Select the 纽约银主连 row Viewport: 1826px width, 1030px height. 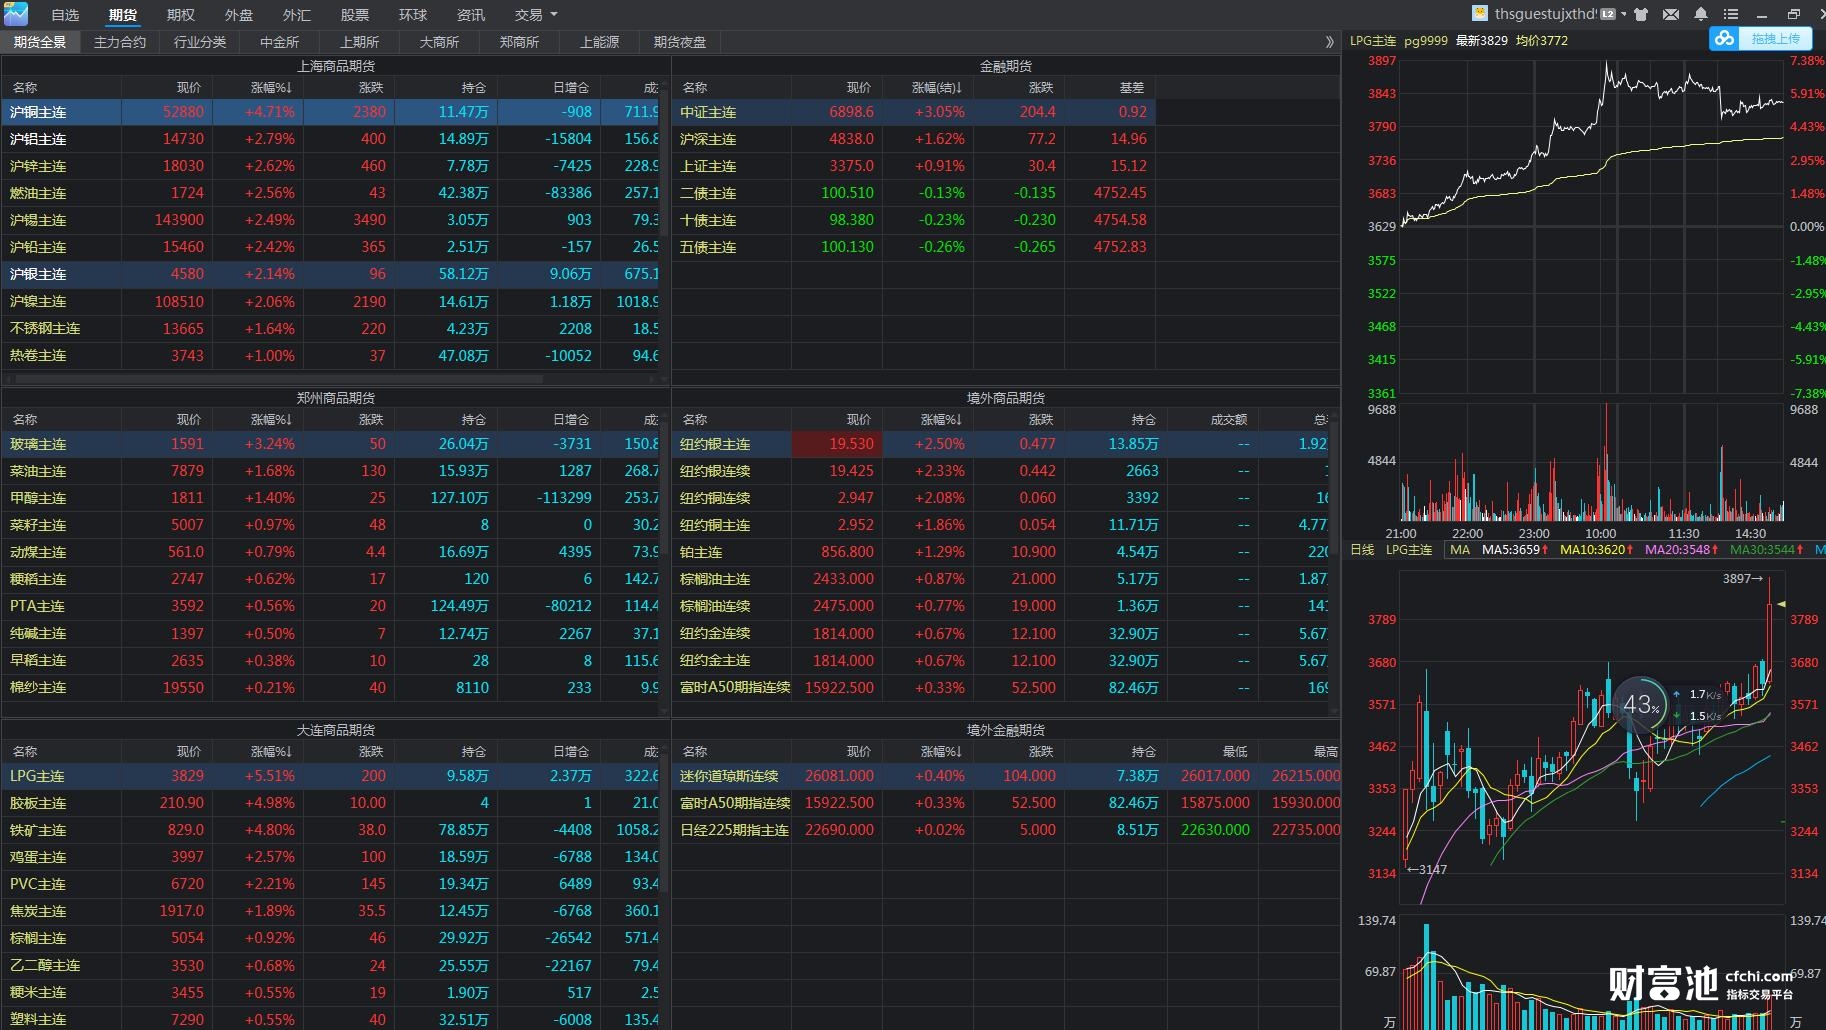tap(715, 444)
